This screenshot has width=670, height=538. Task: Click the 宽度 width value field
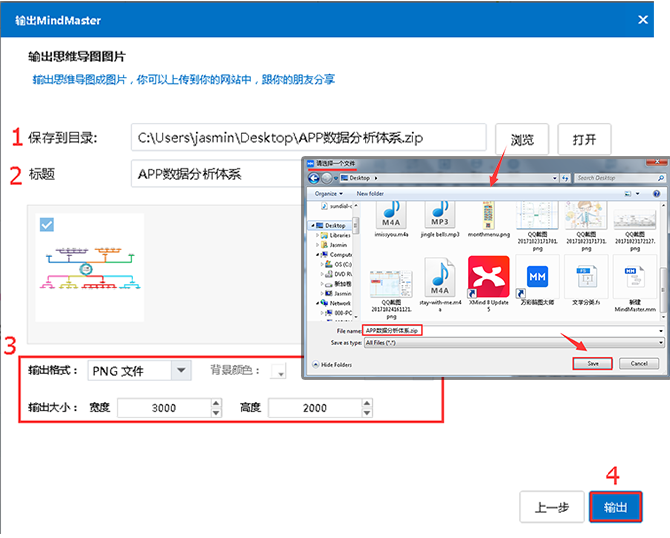(x=164, y=408)
